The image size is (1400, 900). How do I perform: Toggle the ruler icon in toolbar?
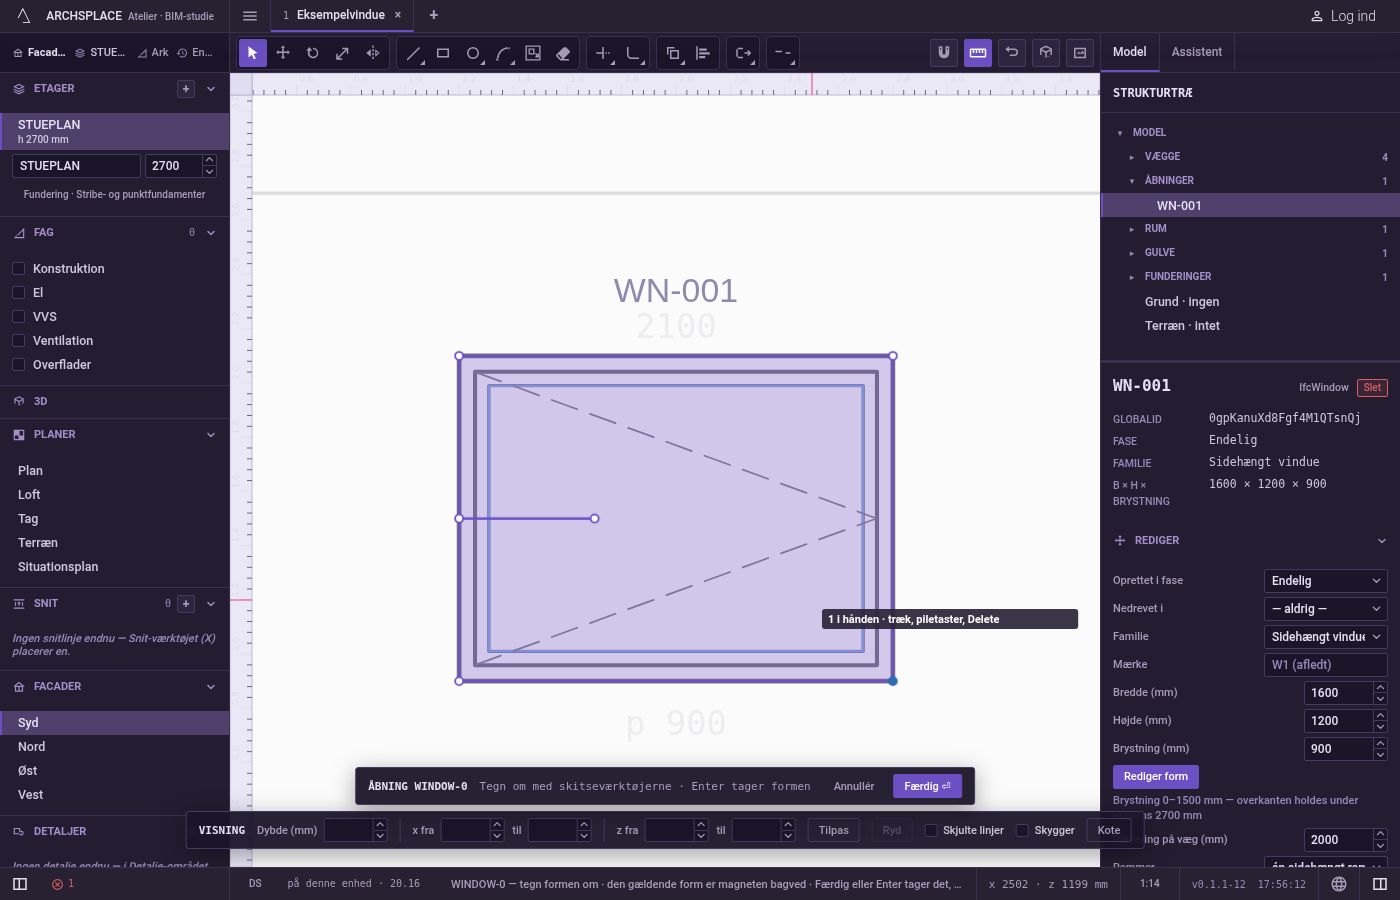[x=978, y=53]
